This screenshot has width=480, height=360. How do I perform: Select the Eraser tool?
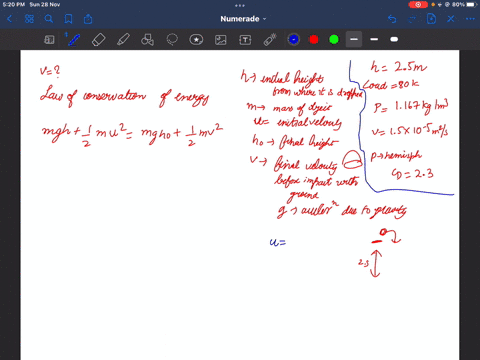[x=98, y=40]
